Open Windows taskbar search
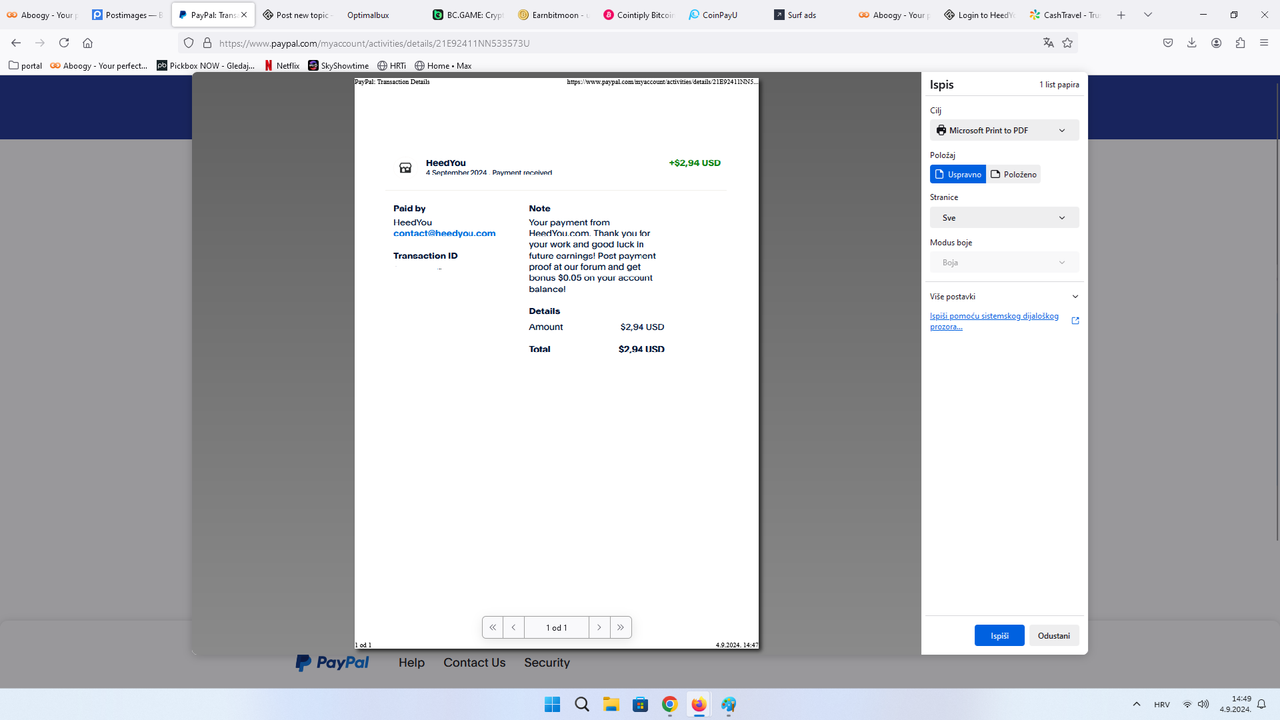 (582, 704)
